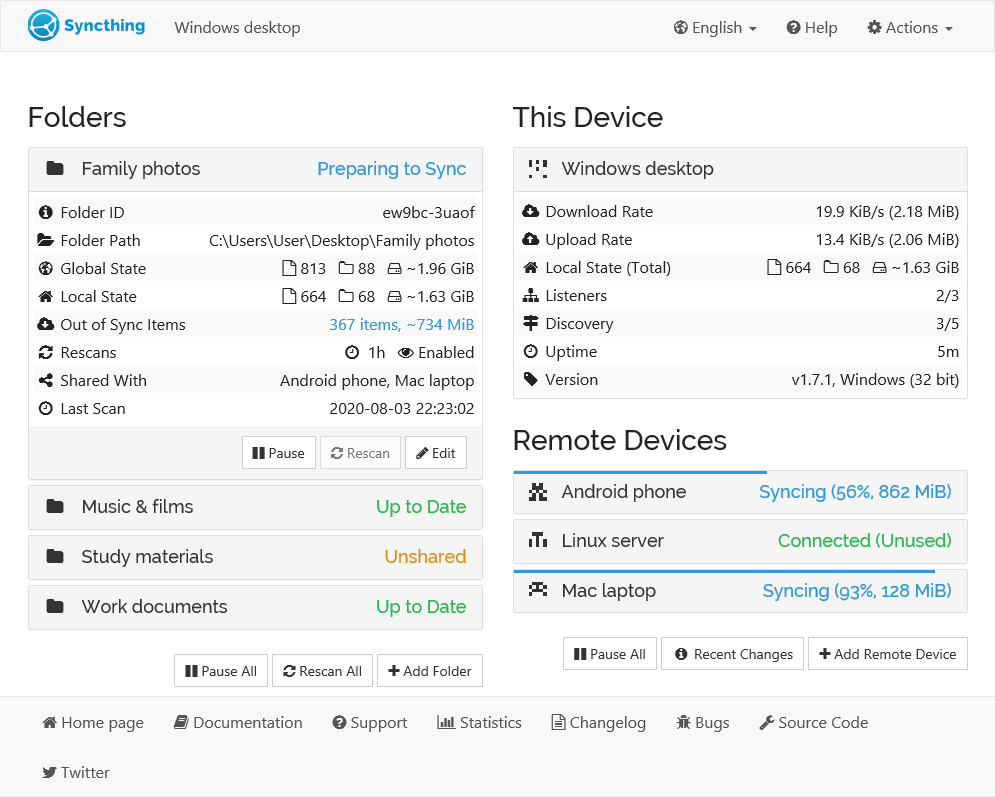The image size is (995, 797).
Task: Click the Twitter icon in the footer
Action: 49,772
